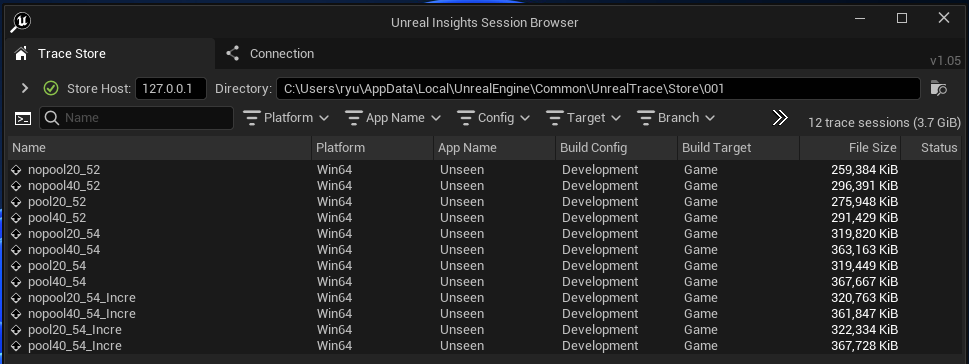Image resolution: width=969 pixels, height=364 pixels.
Task: Open the Config filter dropdown
Action: click(x=493, y=118)
